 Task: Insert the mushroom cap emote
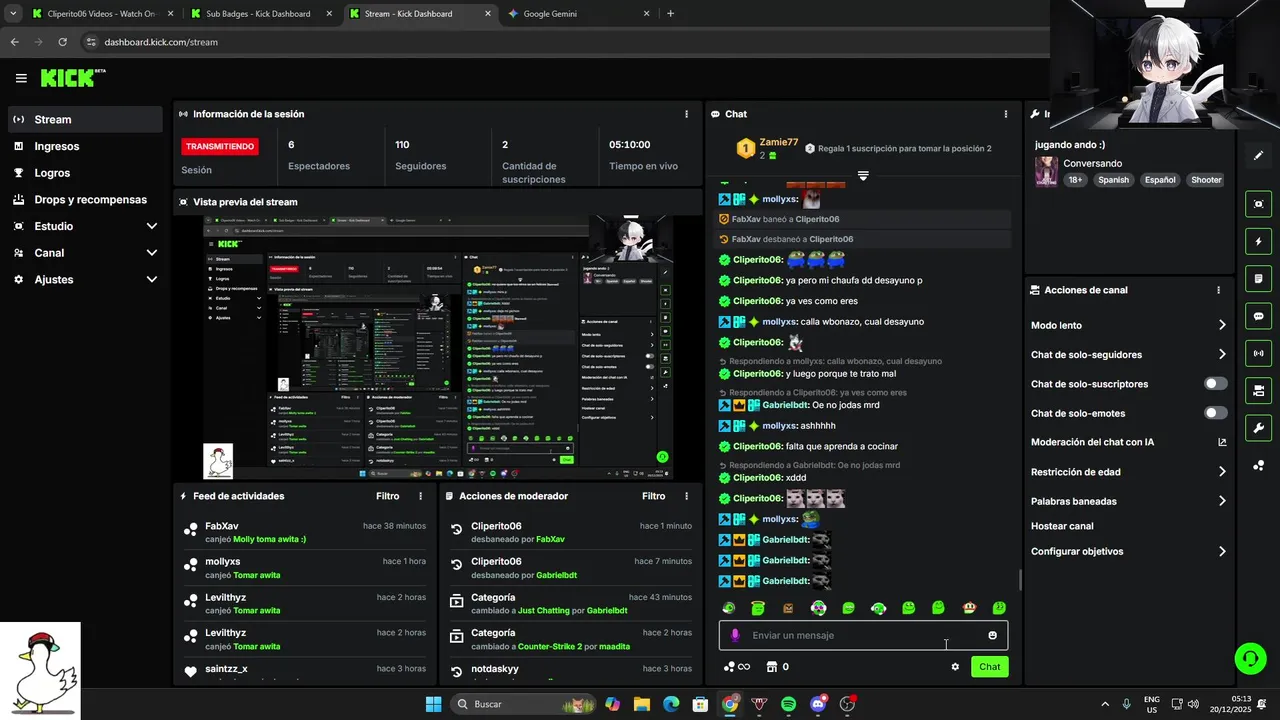tap(968, 608)
